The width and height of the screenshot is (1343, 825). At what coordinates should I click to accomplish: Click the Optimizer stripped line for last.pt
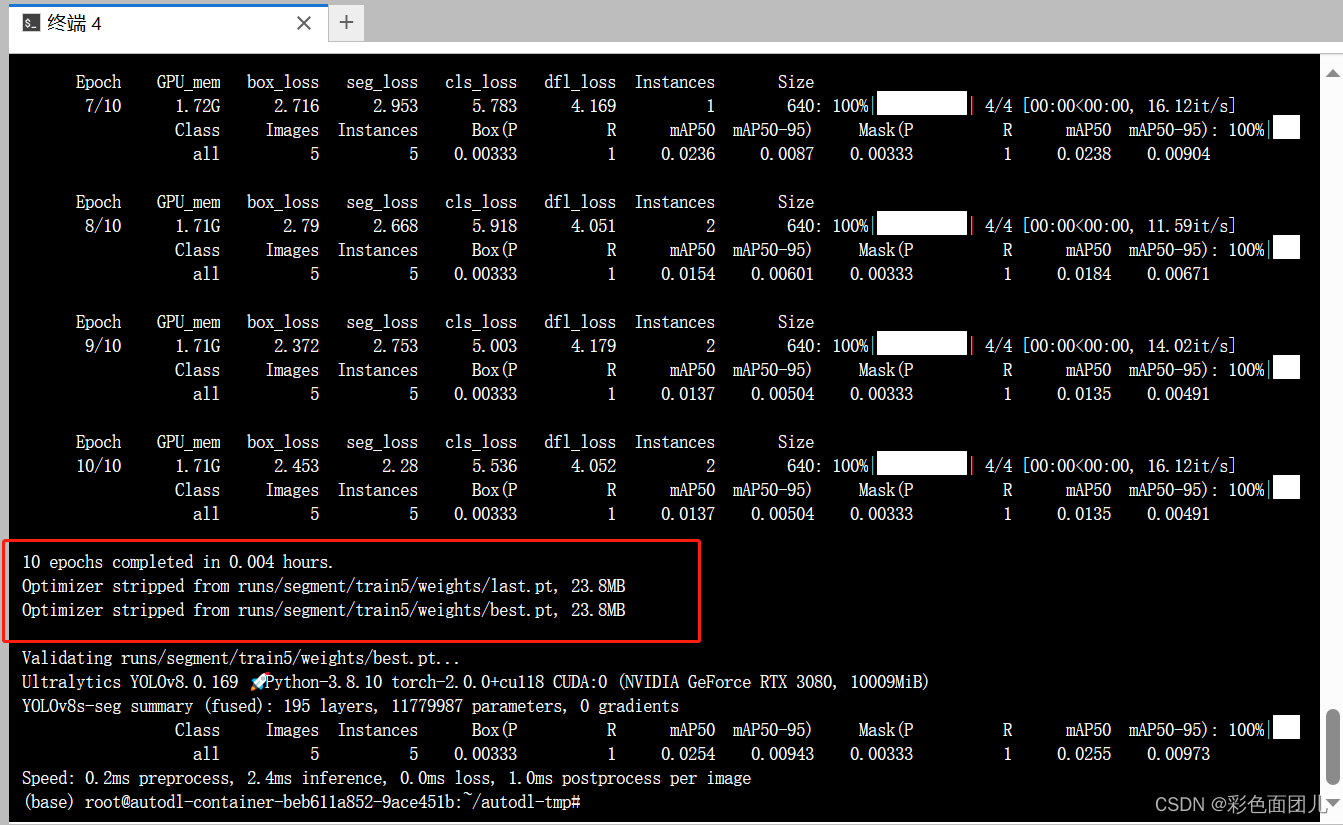point(324,586)
